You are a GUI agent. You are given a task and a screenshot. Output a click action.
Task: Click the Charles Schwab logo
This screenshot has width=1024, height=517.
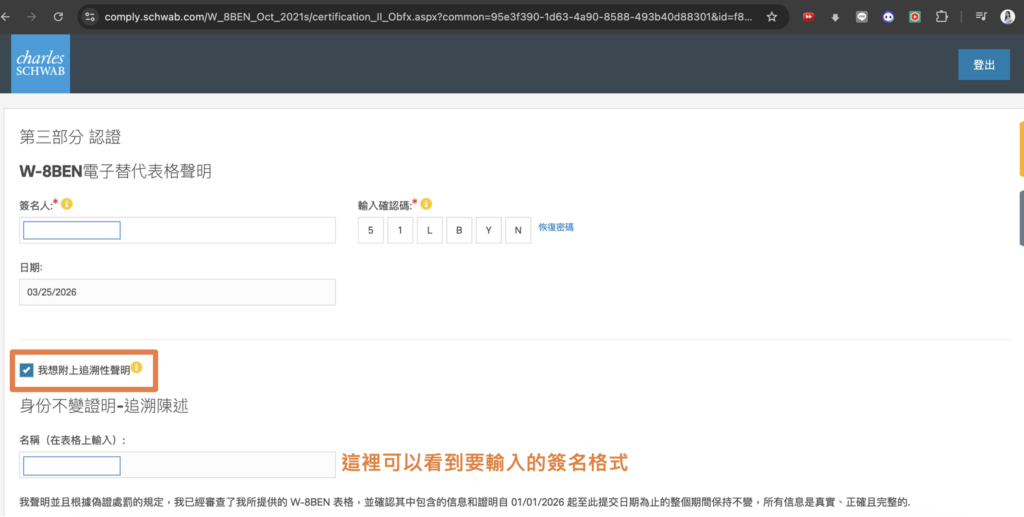tap(42, 64)
